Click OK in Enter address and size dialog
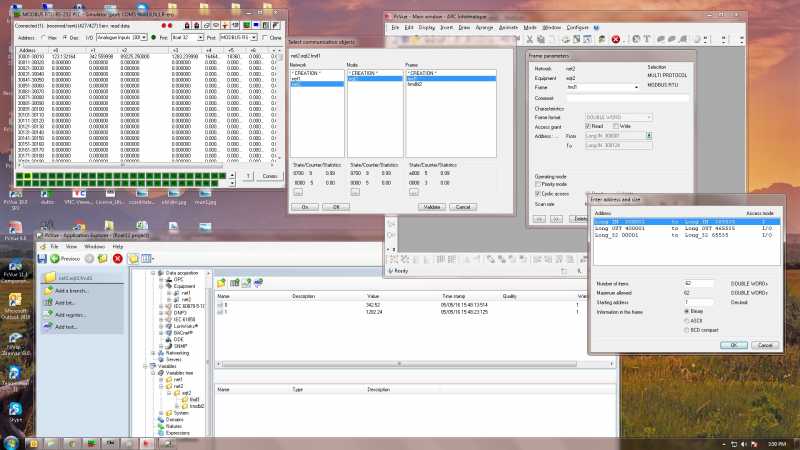 (x=734, y=345)
